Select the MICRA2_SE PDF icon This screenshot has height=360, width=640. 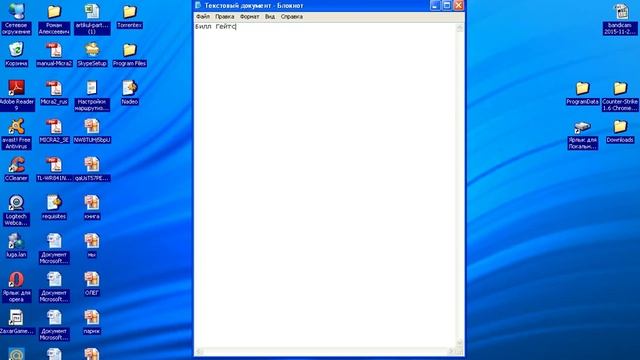54,131
